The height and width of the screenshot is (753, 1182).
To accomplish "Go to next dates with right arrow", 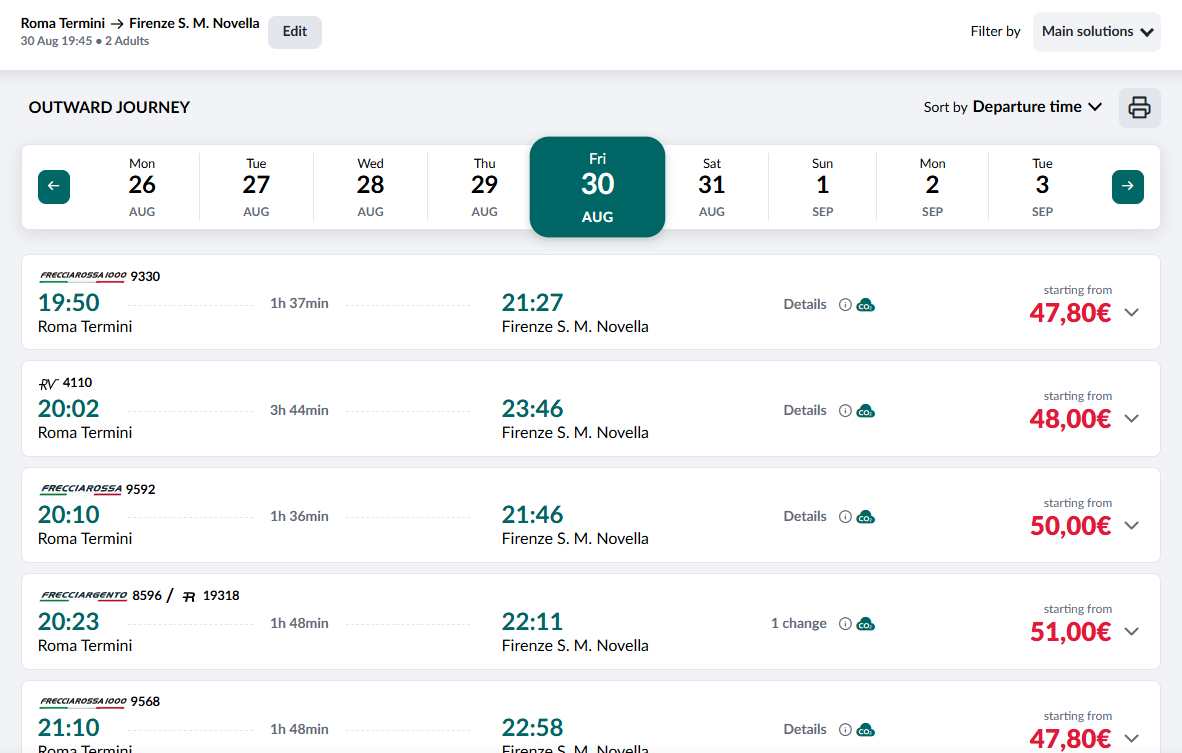I will (1128, 186).
